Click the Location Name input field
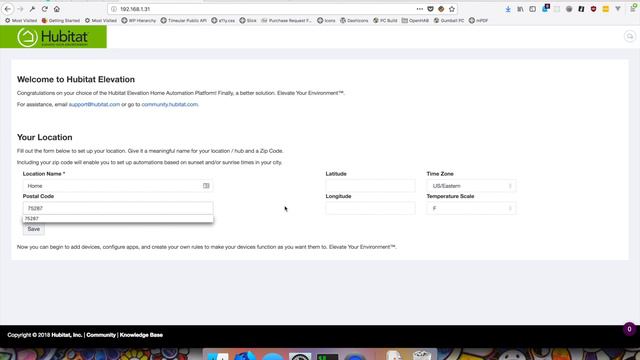640x360 pixels. click(x=118, y=186)
